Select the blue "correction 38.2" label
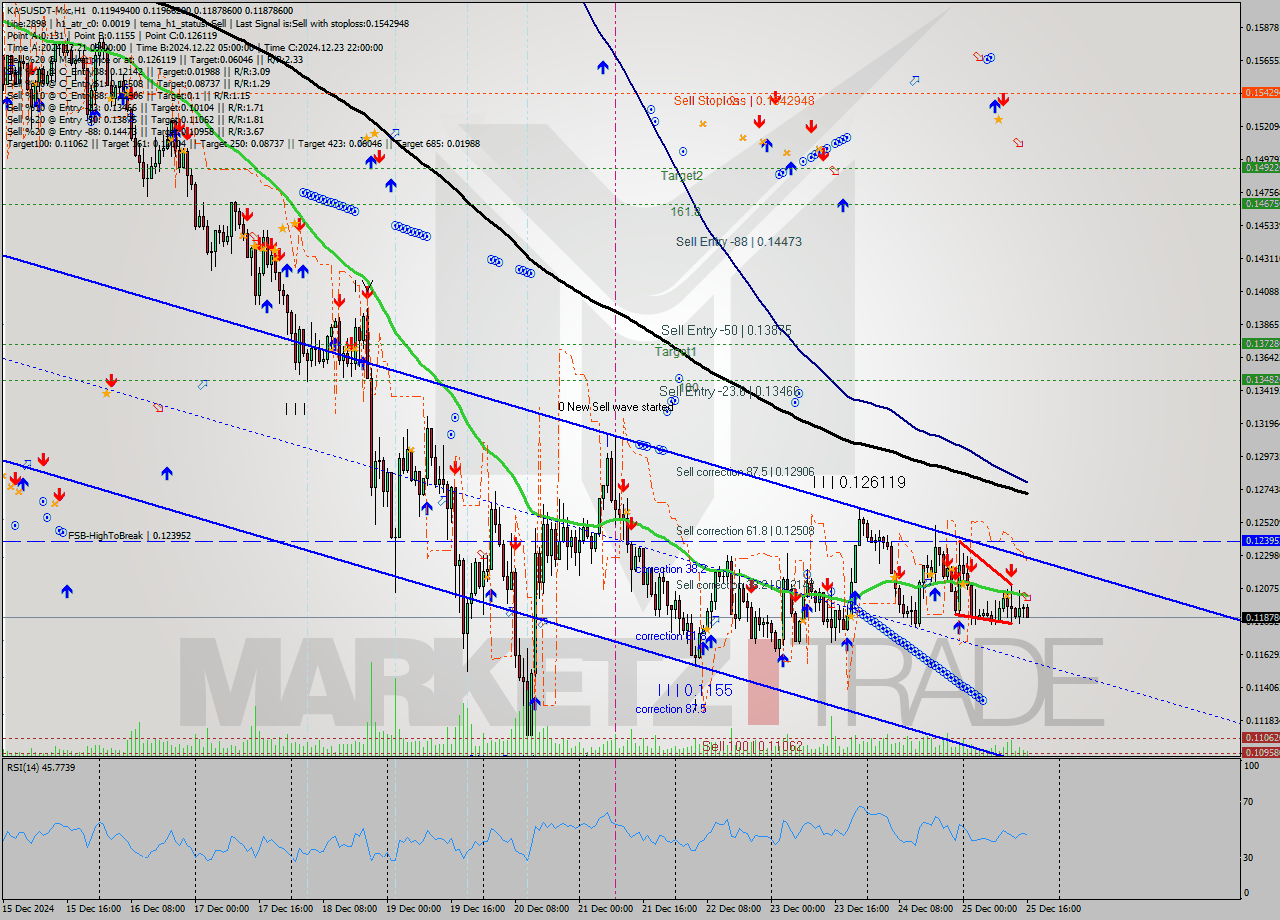 click(671, 569)
